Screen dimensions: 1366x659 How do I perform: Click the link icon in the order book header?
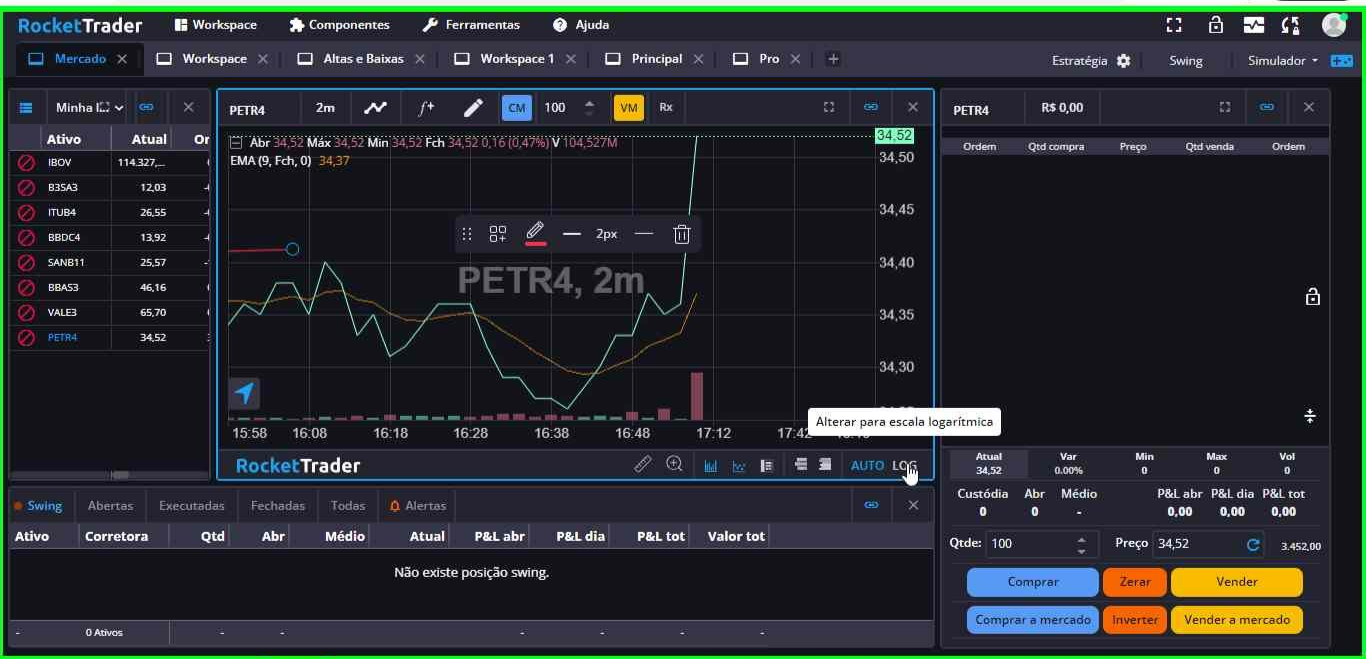1267,107
